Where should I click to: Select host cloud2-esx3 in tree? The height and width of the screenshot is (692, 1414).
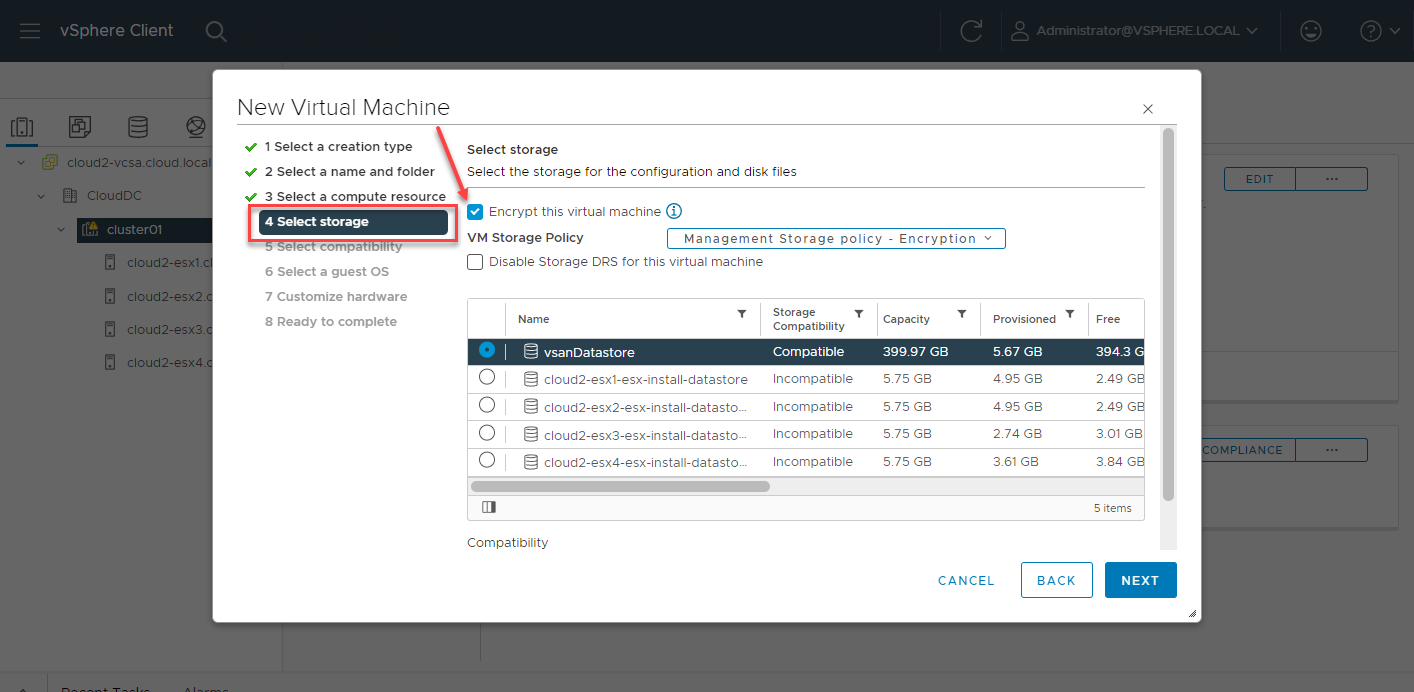click(x=169, y=330)
